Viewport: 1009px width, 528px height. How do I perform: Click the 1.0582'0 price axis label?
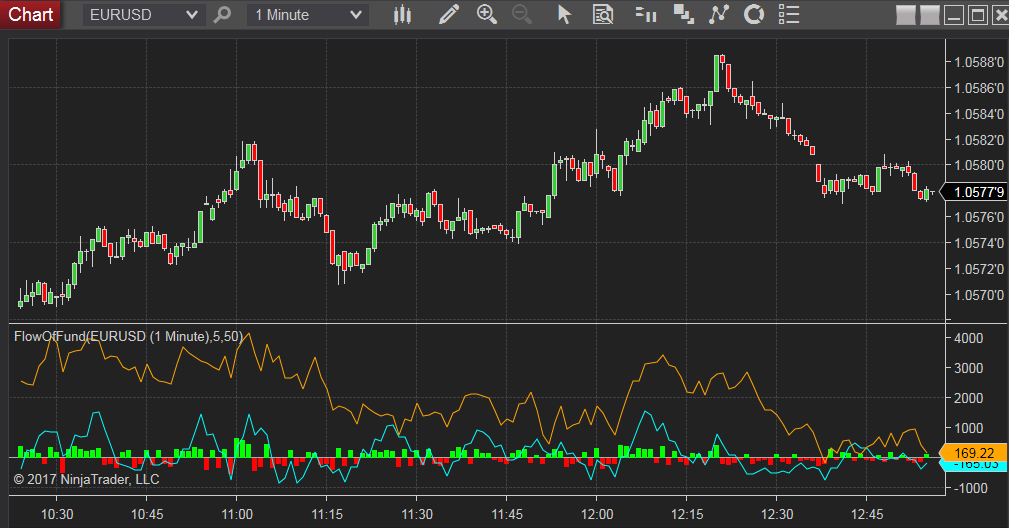tap(979, 140)
